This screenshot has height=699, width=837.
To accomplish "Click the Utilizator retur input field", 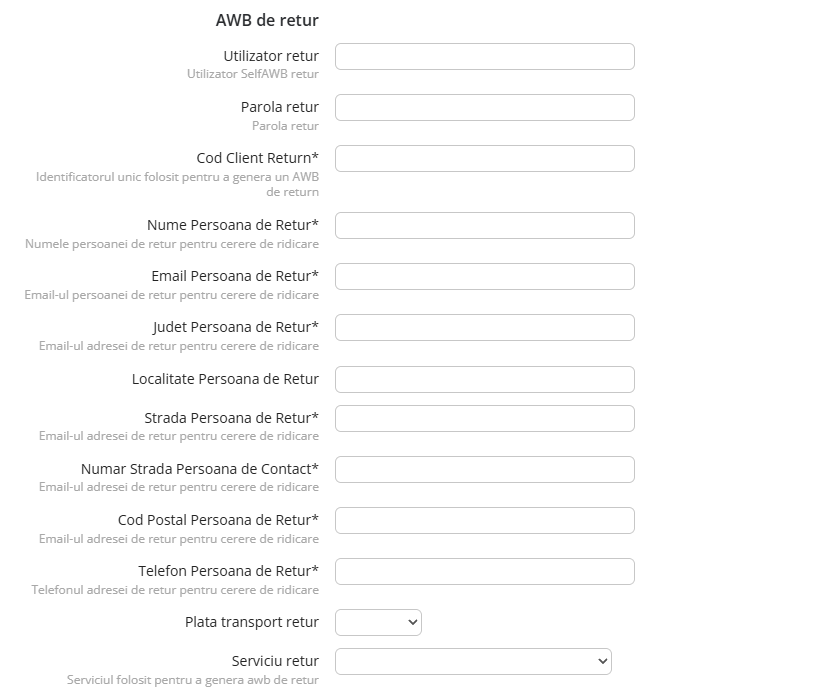I will click(484, 57).
